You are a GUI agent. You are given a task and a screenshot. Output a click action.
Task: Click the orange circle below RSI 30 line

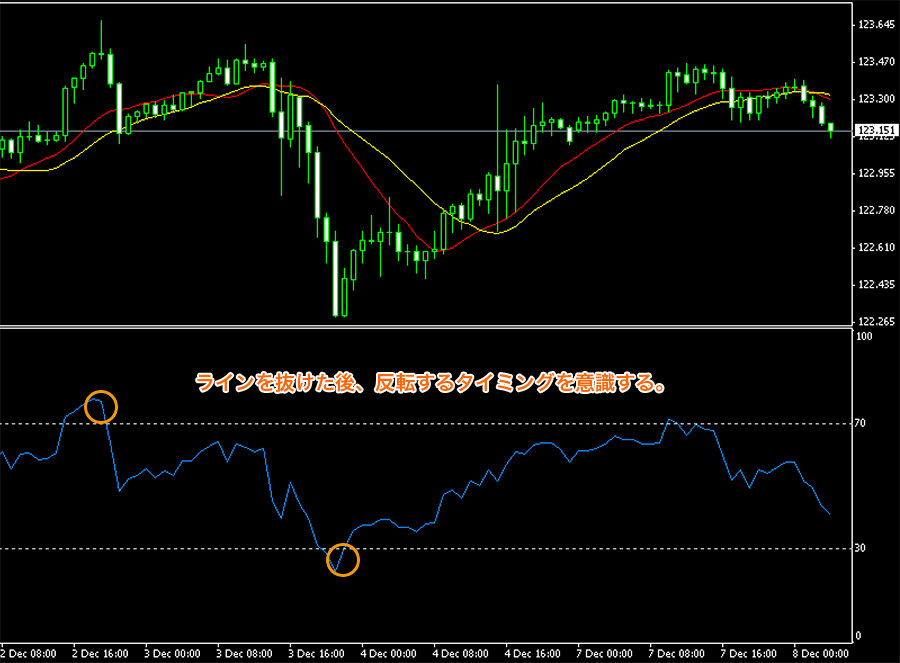342,560
